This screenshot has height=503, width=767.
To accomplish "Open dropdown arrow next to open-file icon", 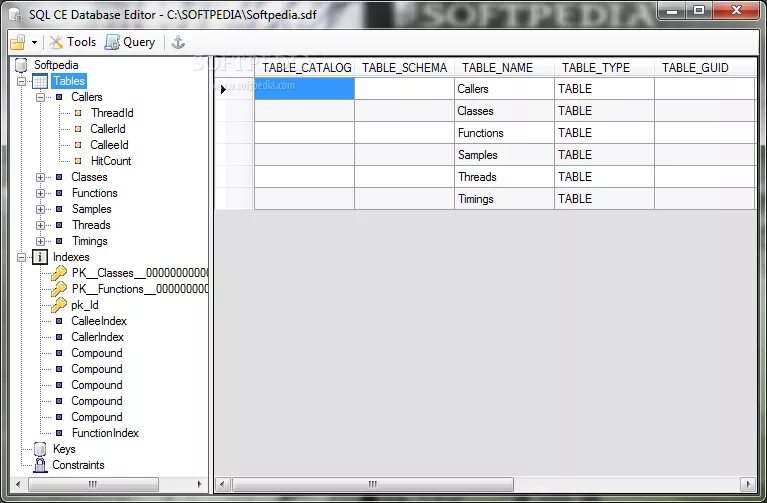I will coord(34,43).
